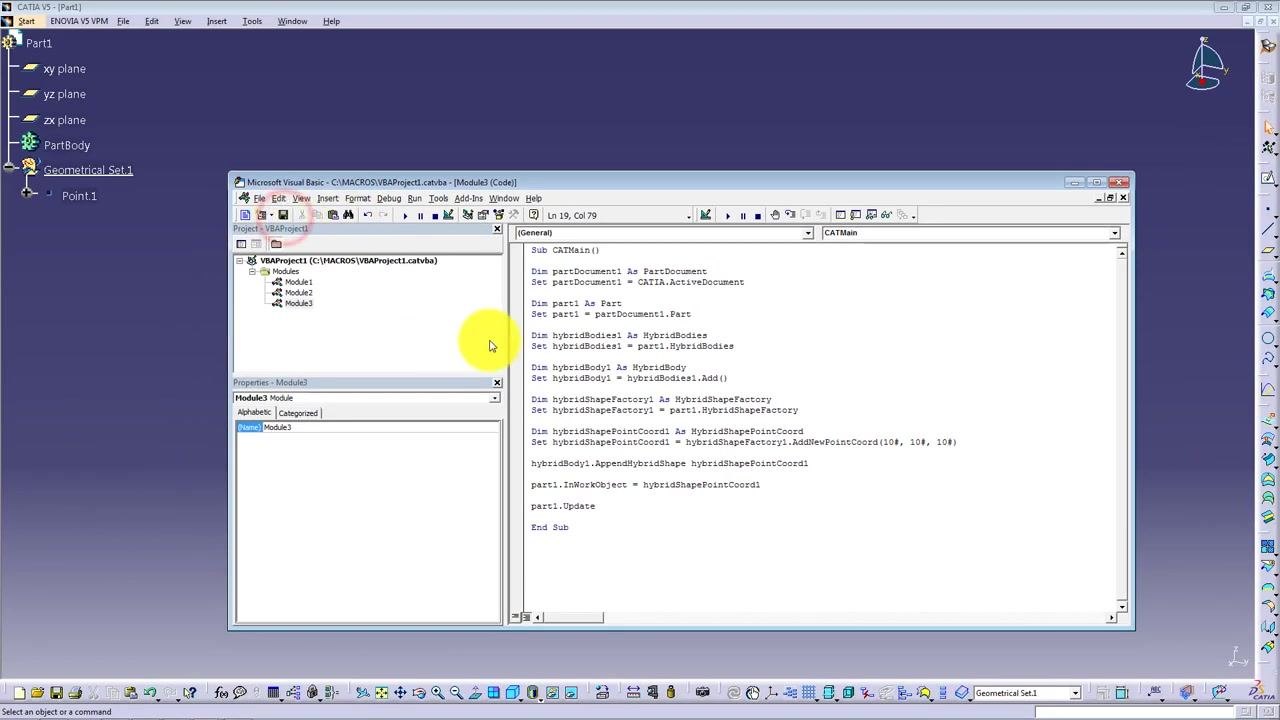Click the horizontal scrollbar of the code window
This screenshot has height=720, width=1280.
(x=824, y=618)
